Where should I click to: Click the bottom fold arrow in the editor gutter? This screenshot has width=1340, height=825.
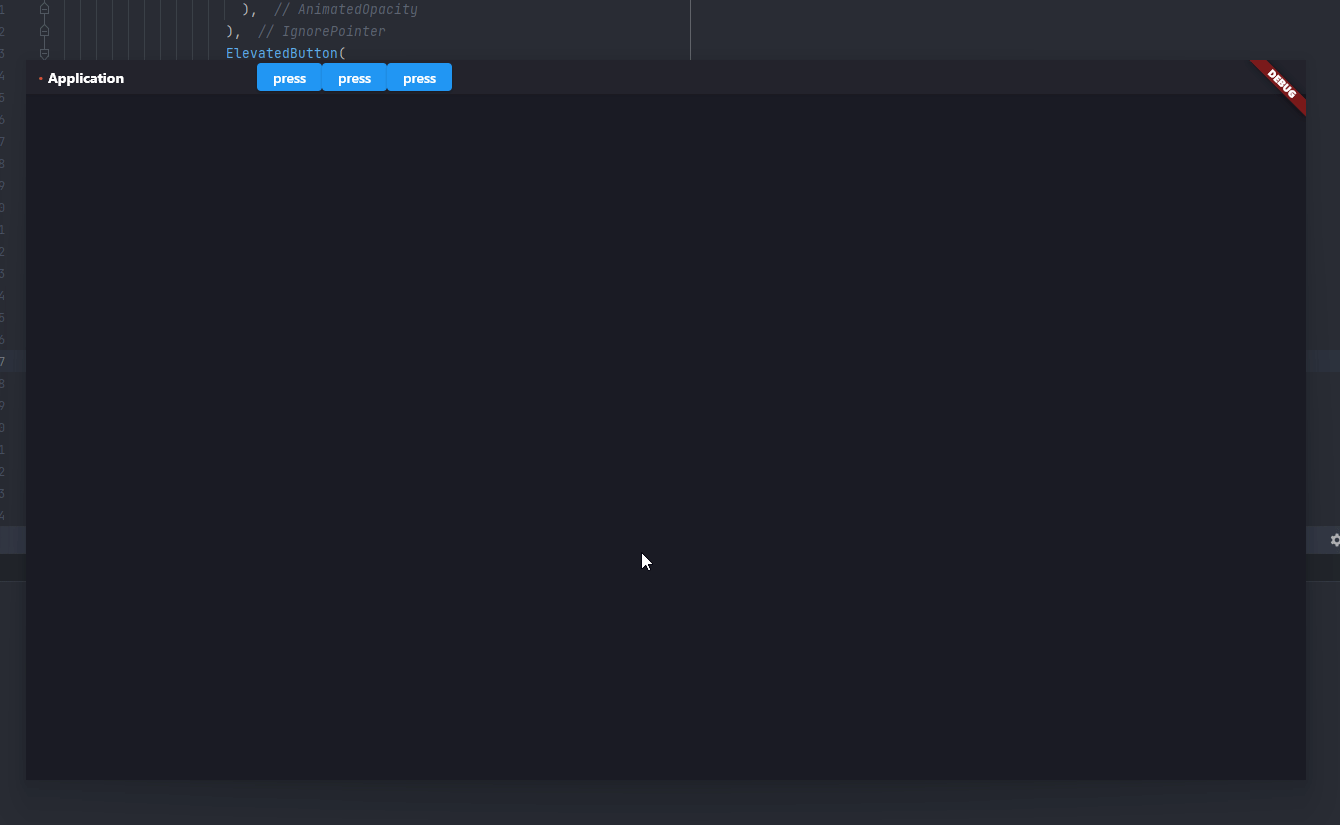coord(43,53)
